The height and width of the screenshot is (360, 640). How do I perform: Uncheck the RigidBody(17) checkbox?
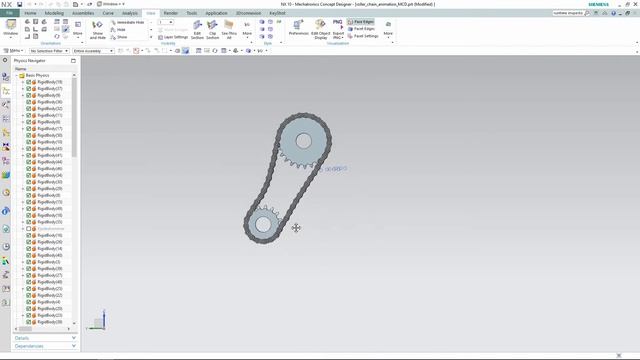point(29,129)
